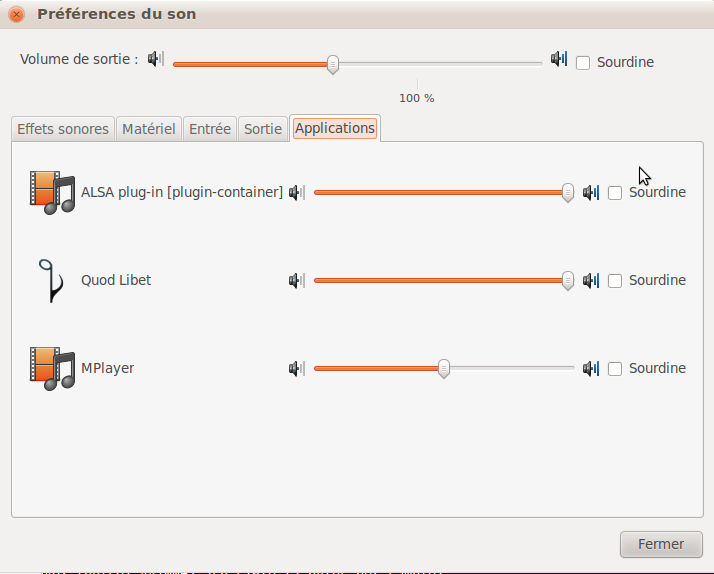Click the high volume icon beside output slider
Image resolution: width=714 pixels, height=574 pixels.
click(x=559, y=59)
